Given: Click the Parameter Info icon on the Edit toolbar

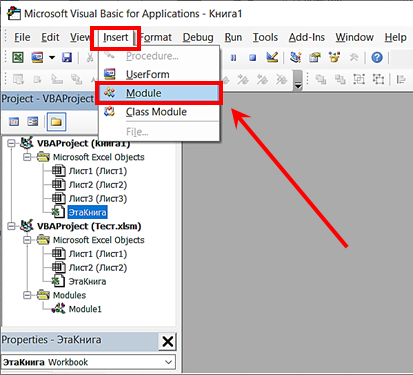Looking at the screenshot, I should point(76,79).
